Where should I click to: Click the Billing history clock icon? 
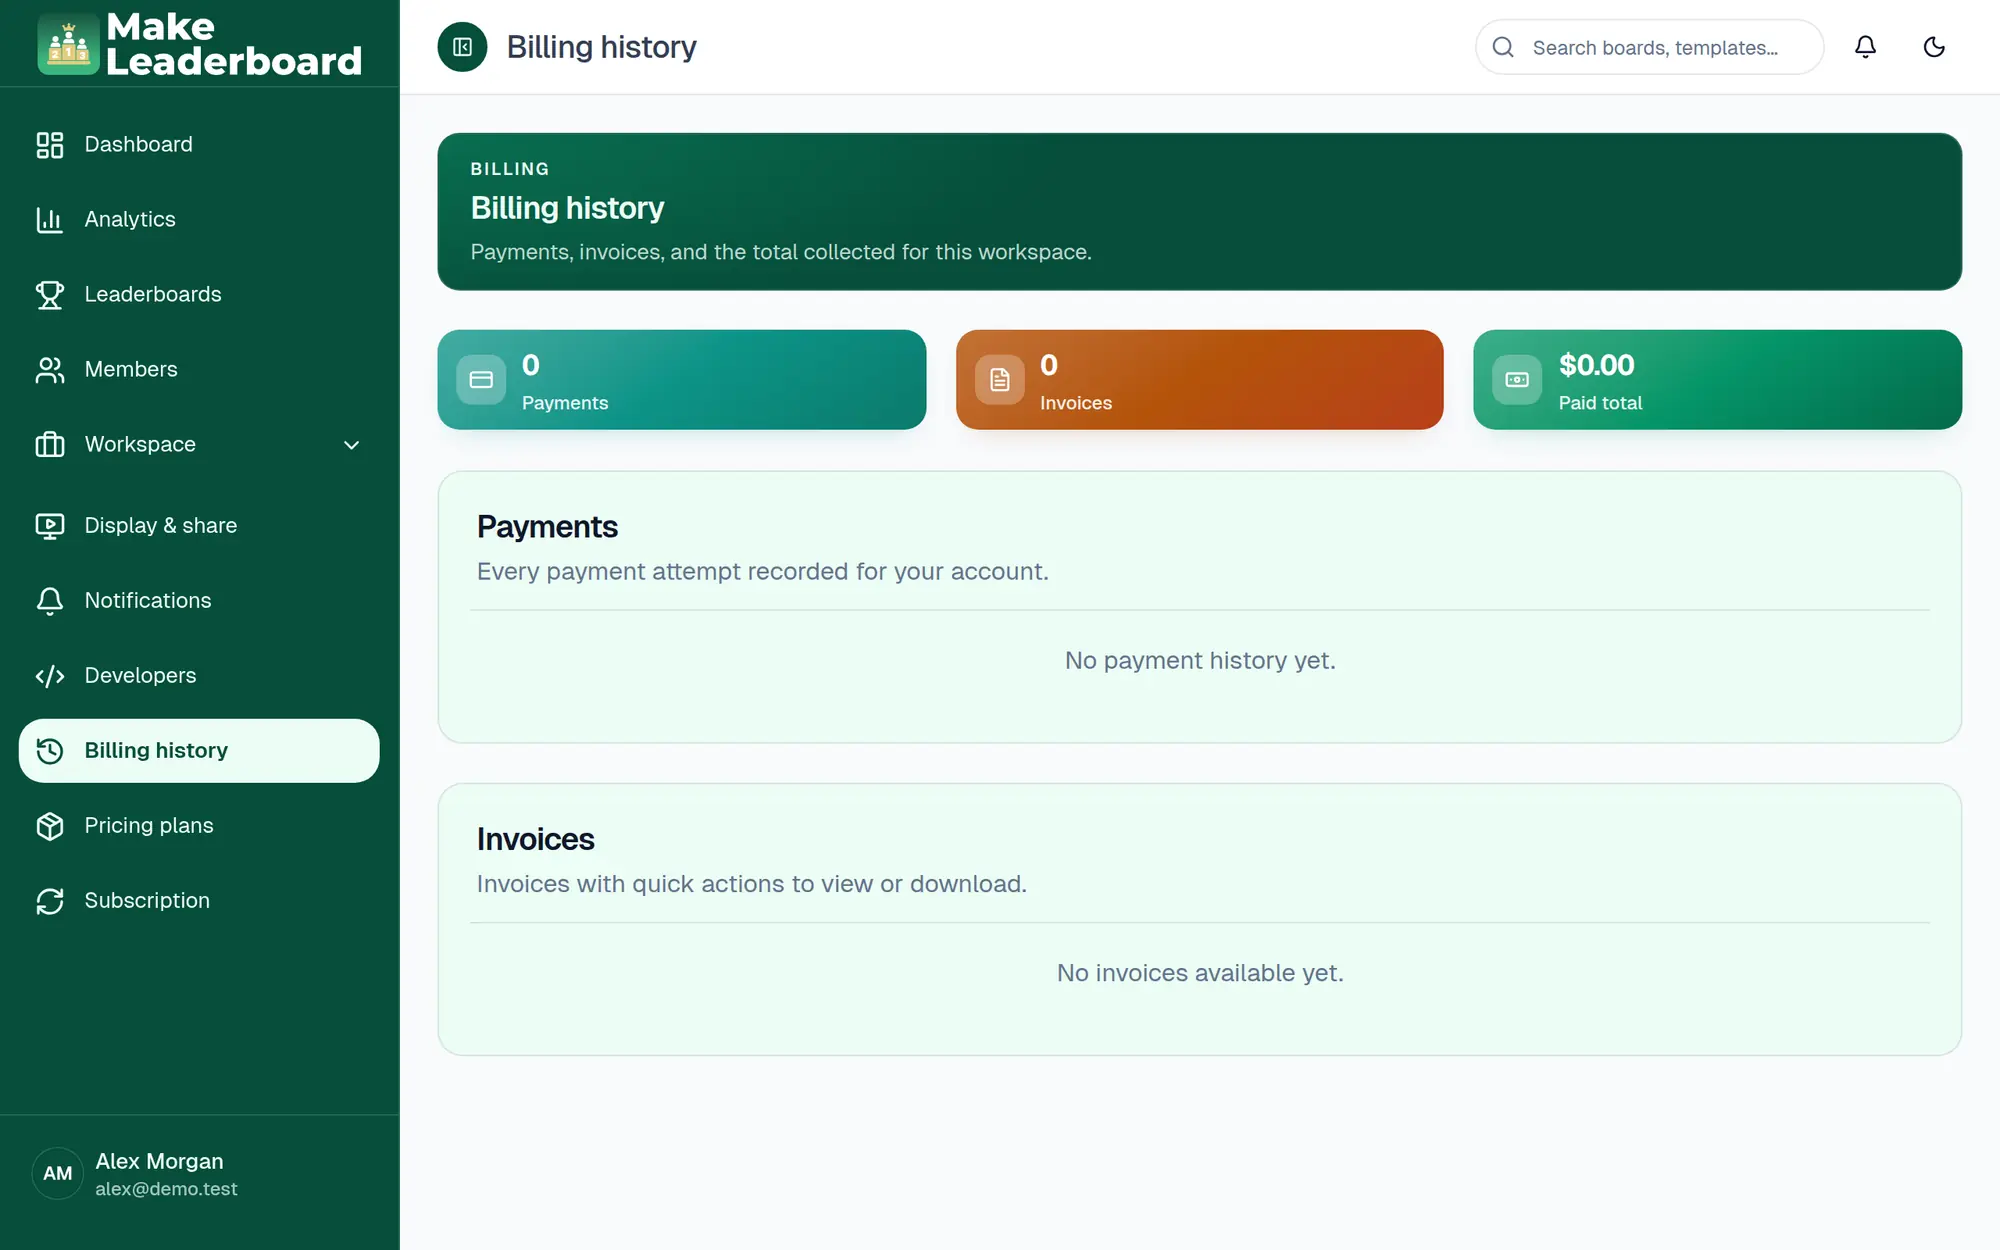tap(50, 751)
